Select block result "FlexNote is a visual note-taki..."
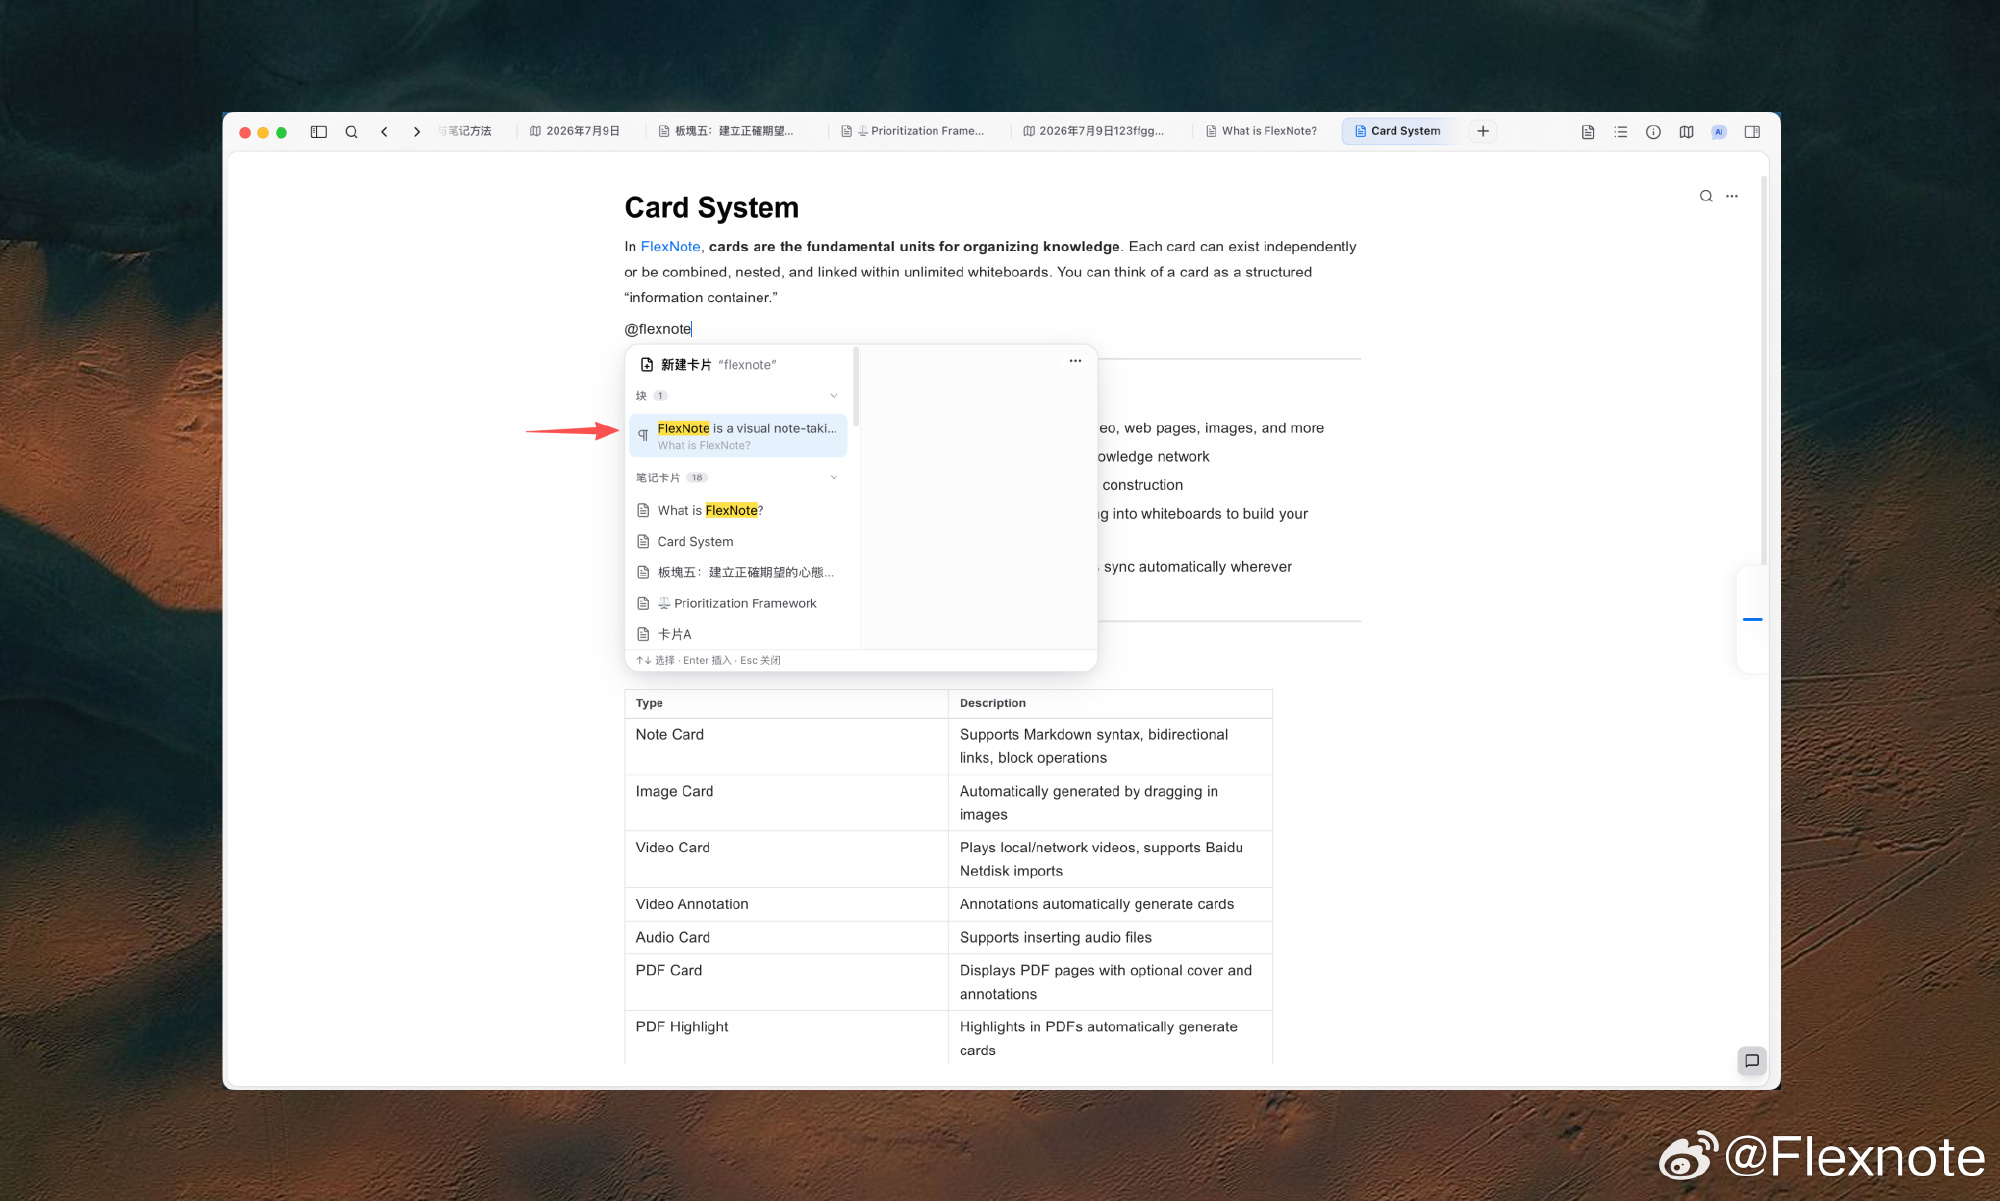Viewport: 2000px width, 1201px height. point(738,436)
